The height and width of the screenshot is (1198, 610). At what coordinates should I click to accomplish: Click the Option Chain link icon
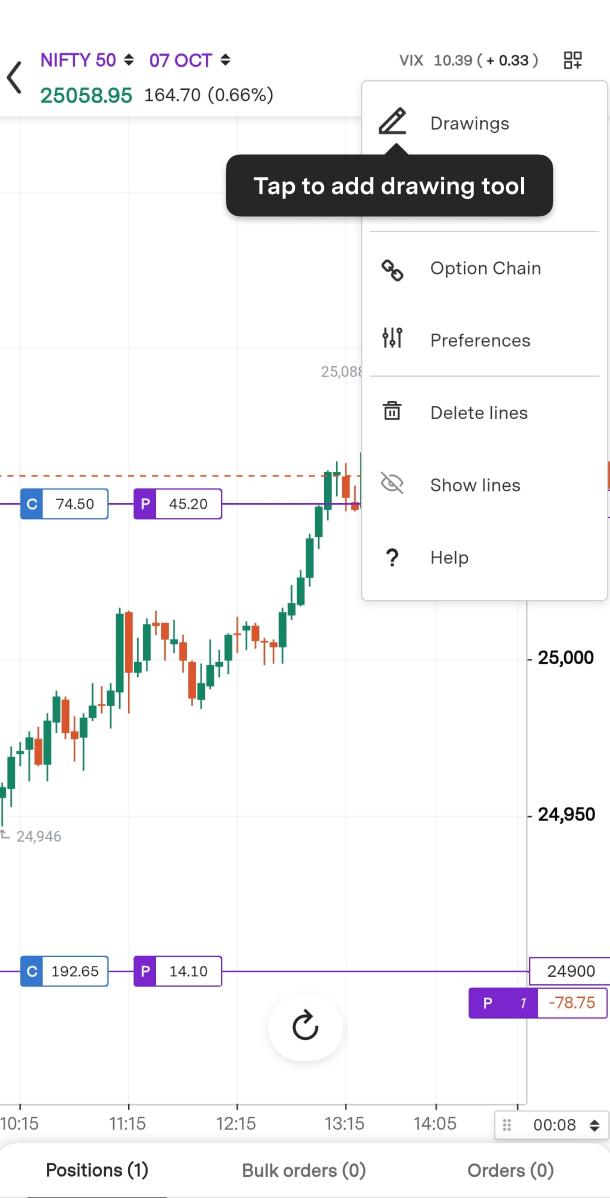point(393,269)
